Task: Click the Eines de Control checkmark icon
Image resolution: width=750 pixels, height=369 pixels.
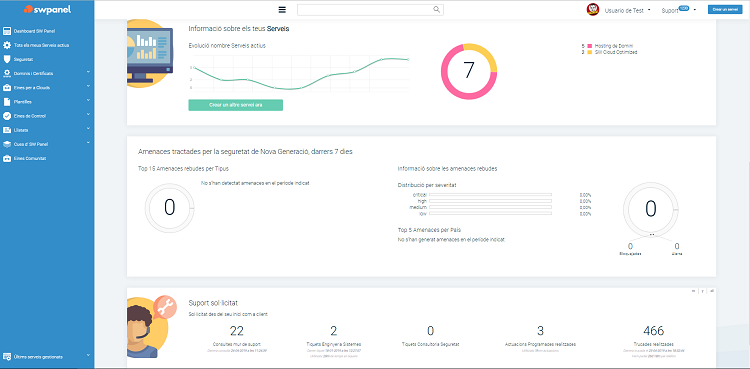Action: (x=7, y=116)
